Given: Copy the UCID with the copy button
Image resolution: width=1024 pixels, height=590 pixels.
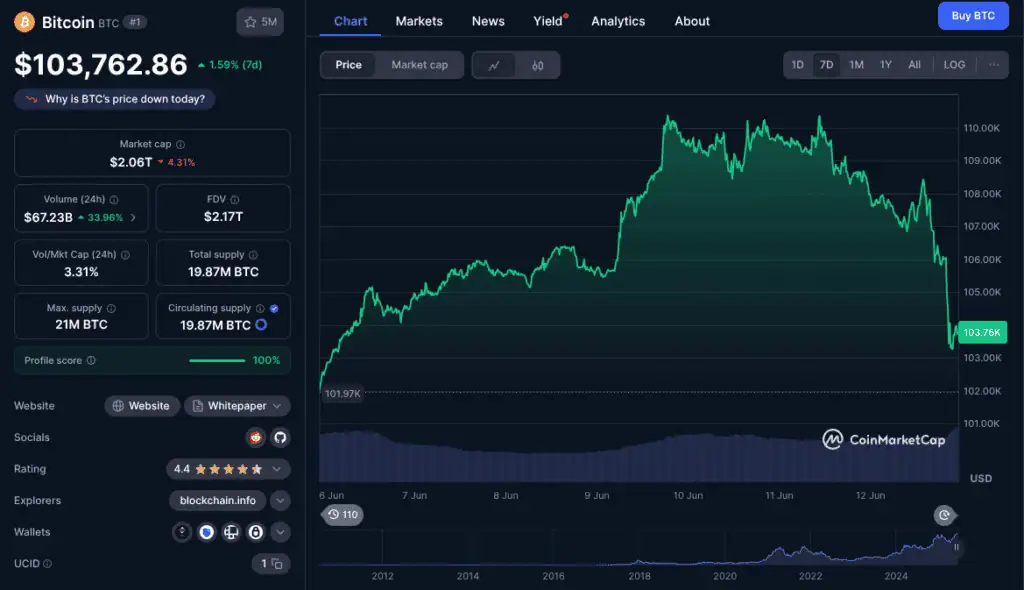Looking at the screenshot, I should pyautogui.click(x=277, y=564).
